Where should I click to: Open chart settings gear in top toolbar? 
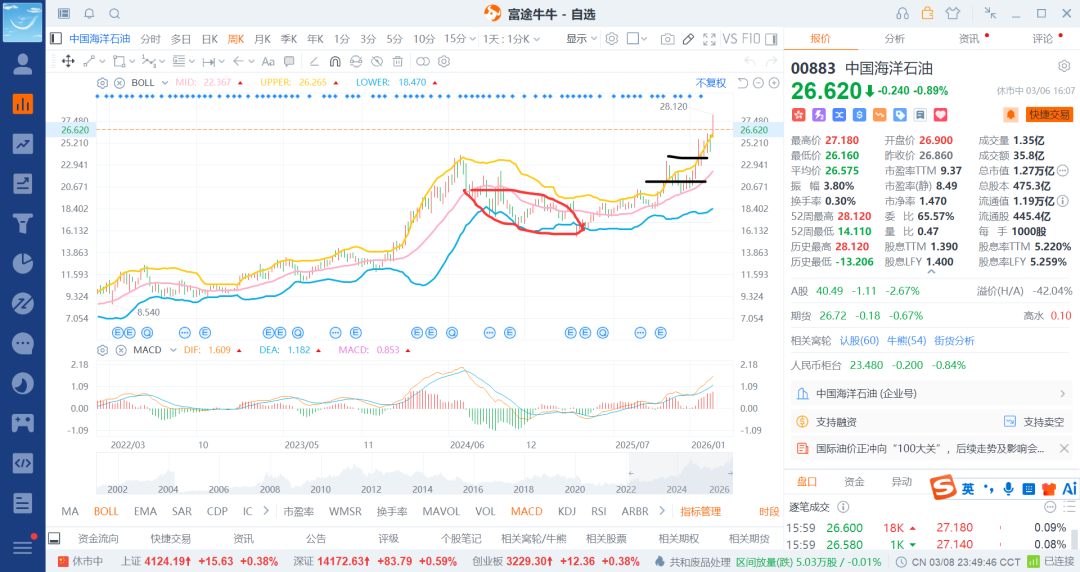pos(612,39)
